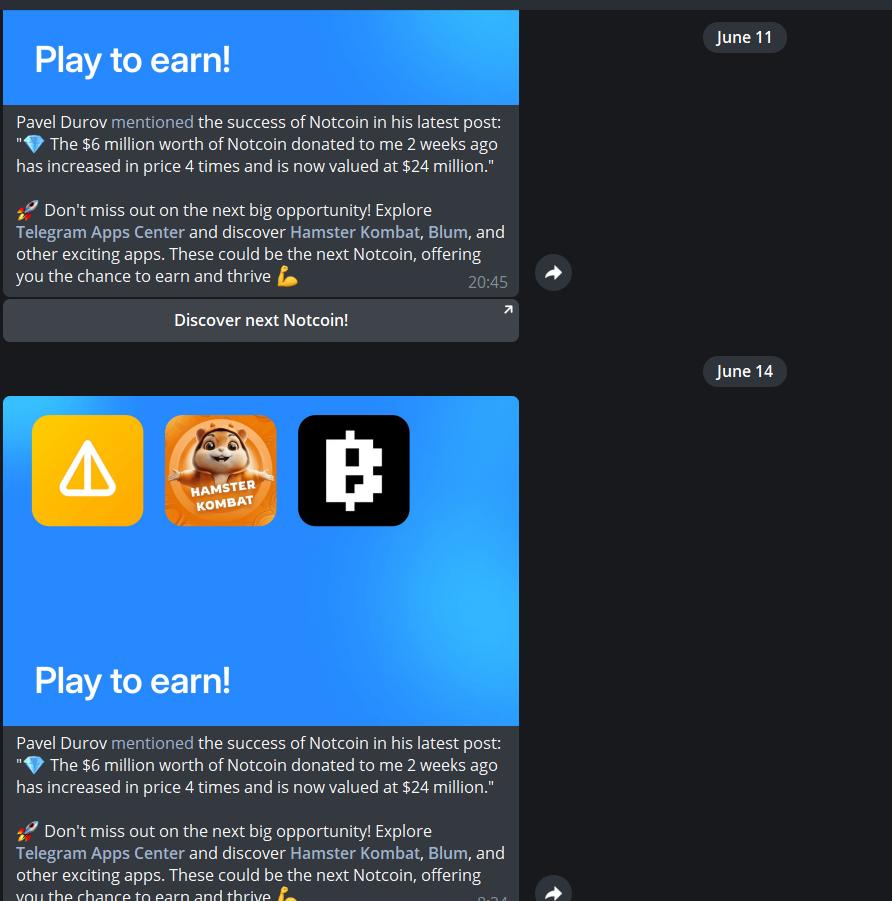Screen dimensions: 892x901
Task: Follow the 'mentioned' link in the June 14 message
Action: tap(152, 743)
